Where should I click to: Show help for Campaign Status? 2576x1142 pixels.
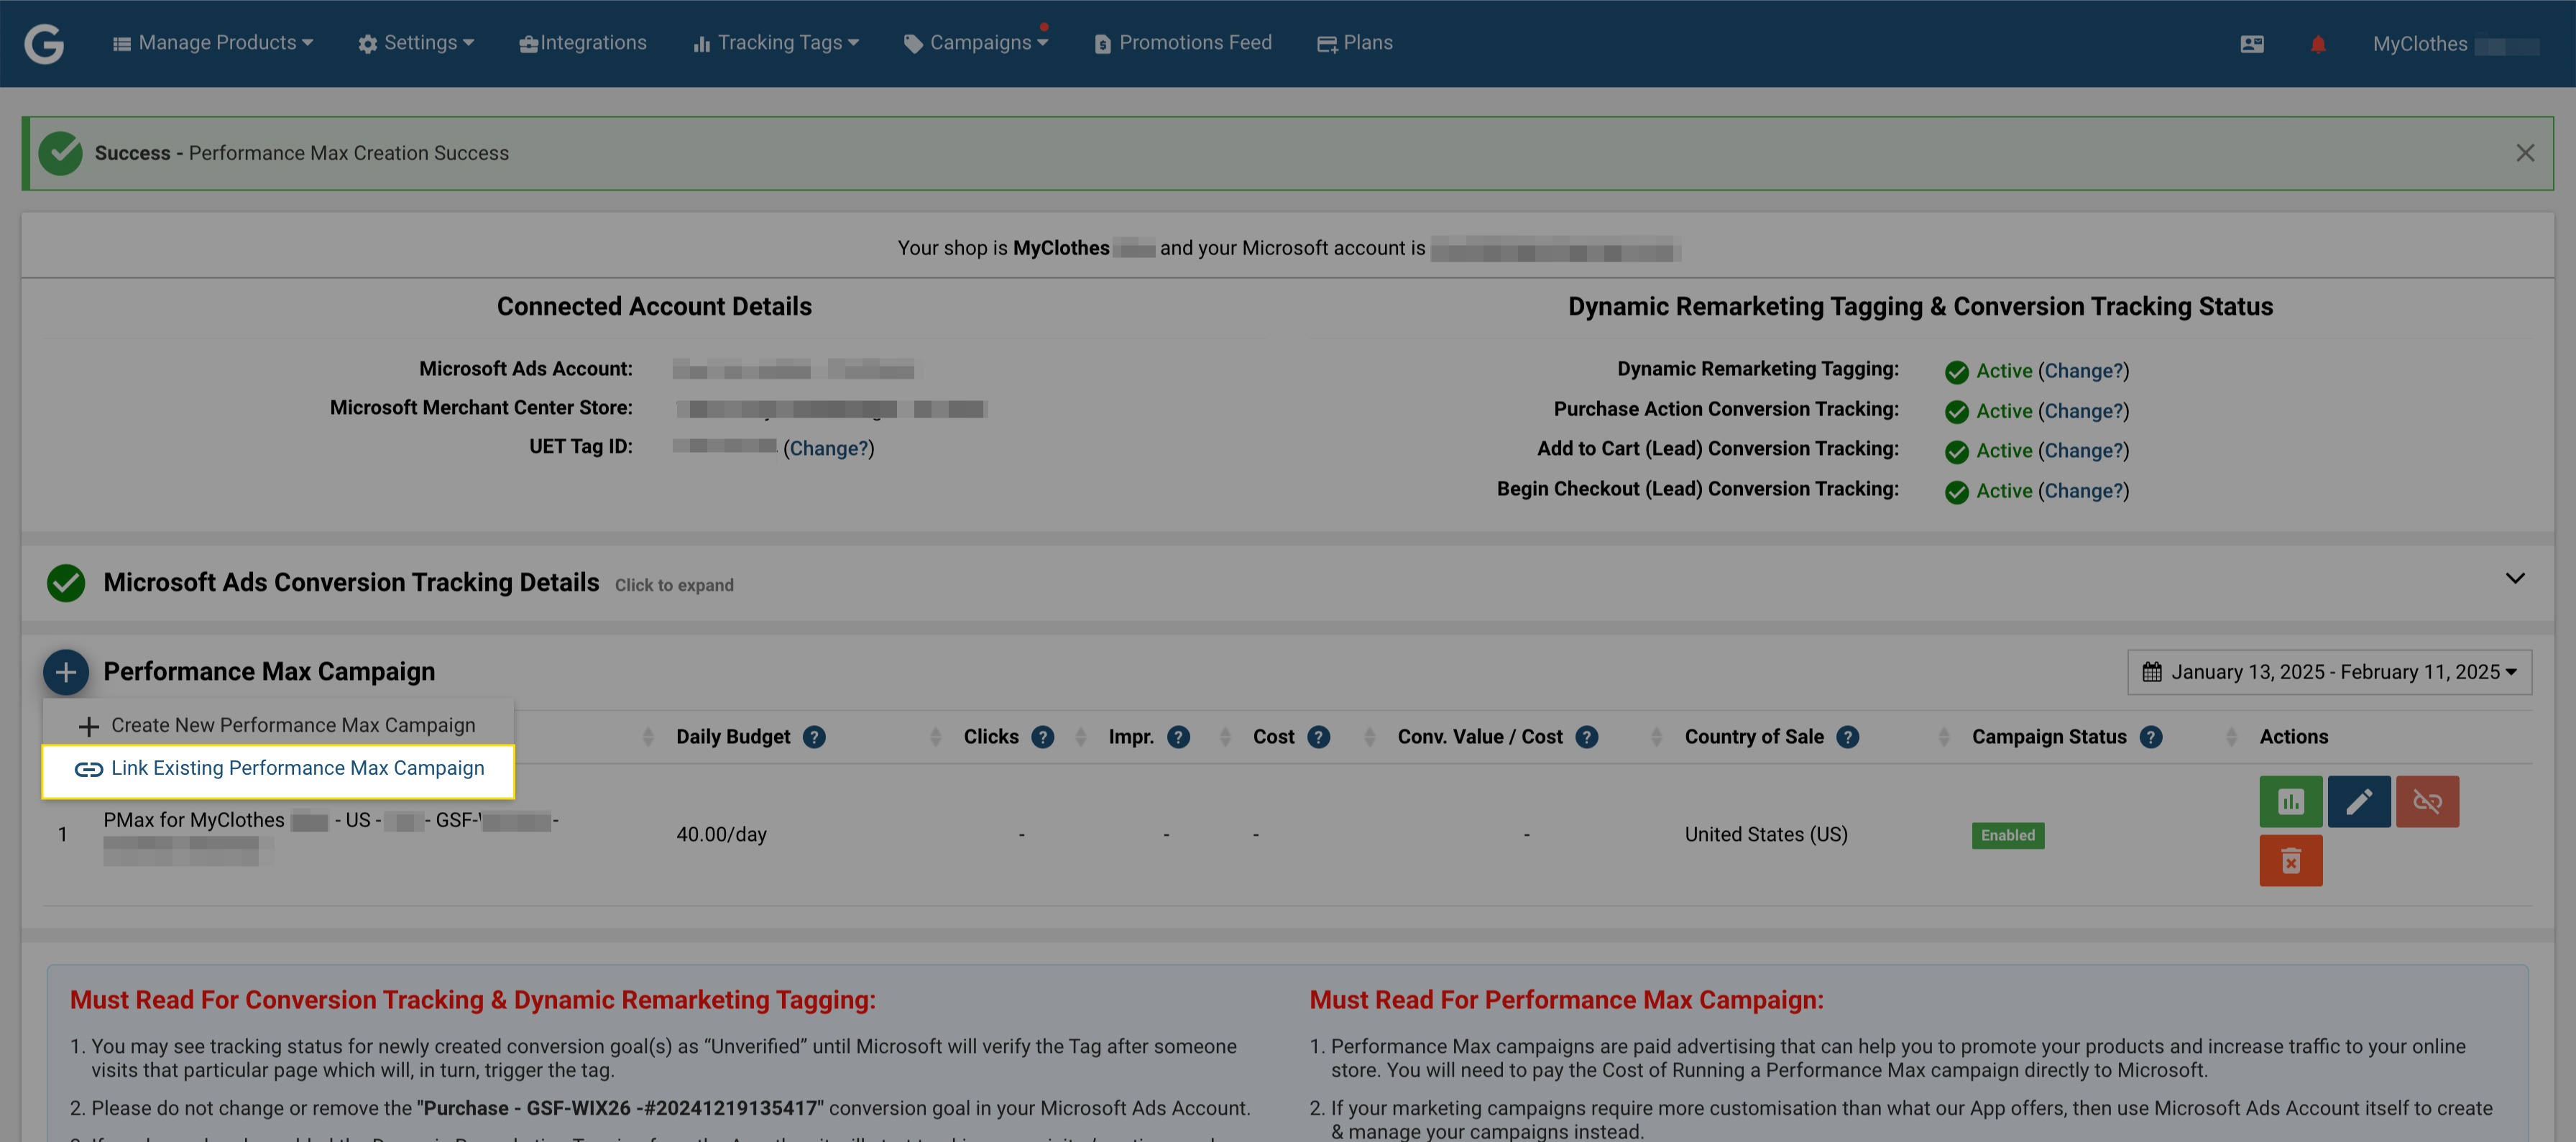coord(2151,737)
